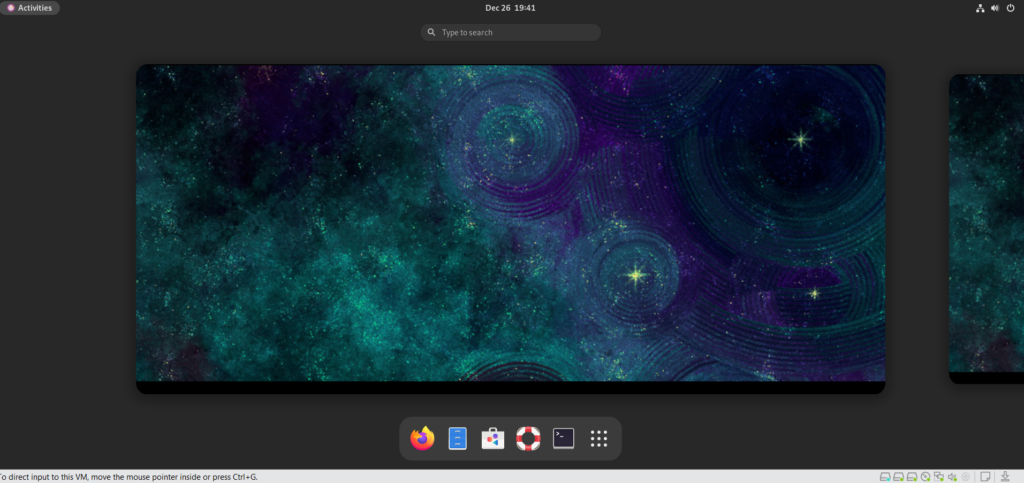Open the VM message log note icon
1024x483 pixels.
tap(985, 476)
